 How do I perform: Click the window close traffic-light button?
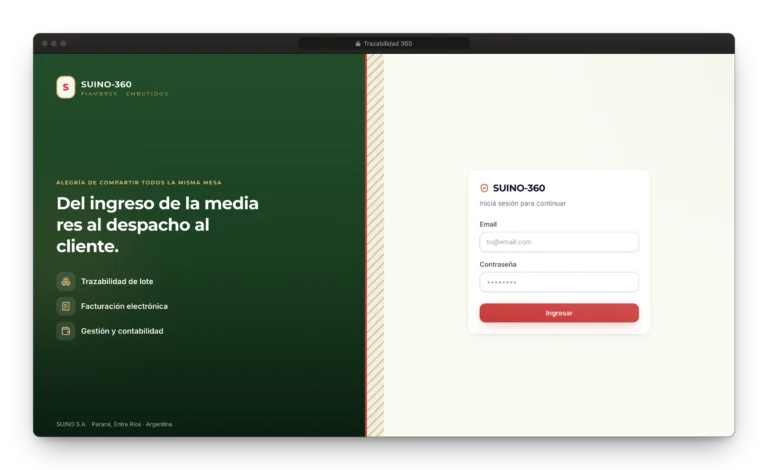tap(45, 44)
